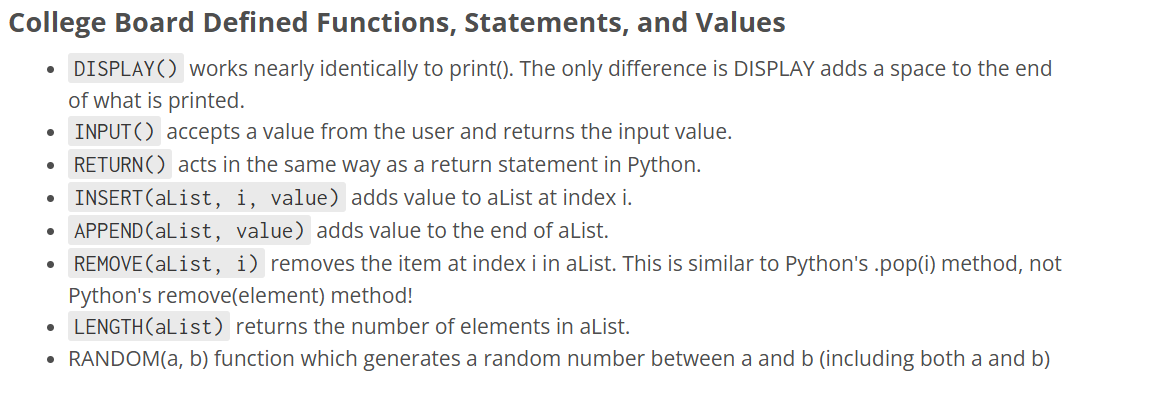
Task: Click the LENGTH(aList) code snippet
Action: click(x=149, y=326)
